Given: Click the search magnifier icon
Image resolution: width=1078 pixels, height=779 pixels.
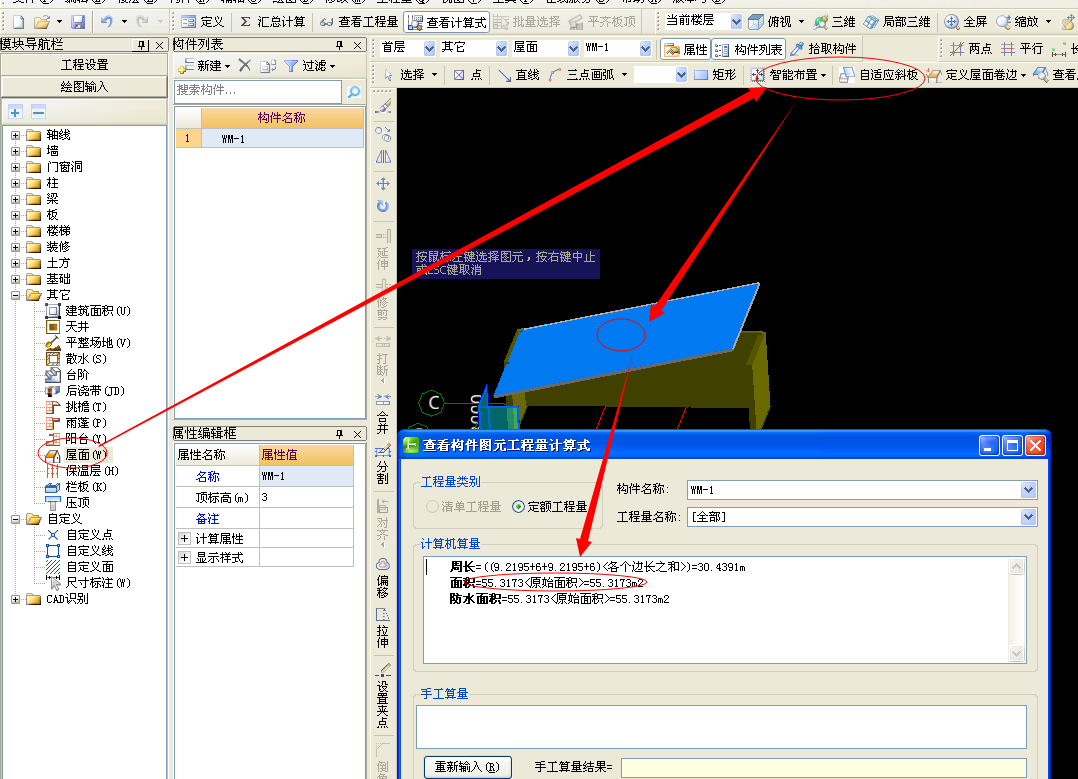Looking at the screenshot, I should 354,91.
